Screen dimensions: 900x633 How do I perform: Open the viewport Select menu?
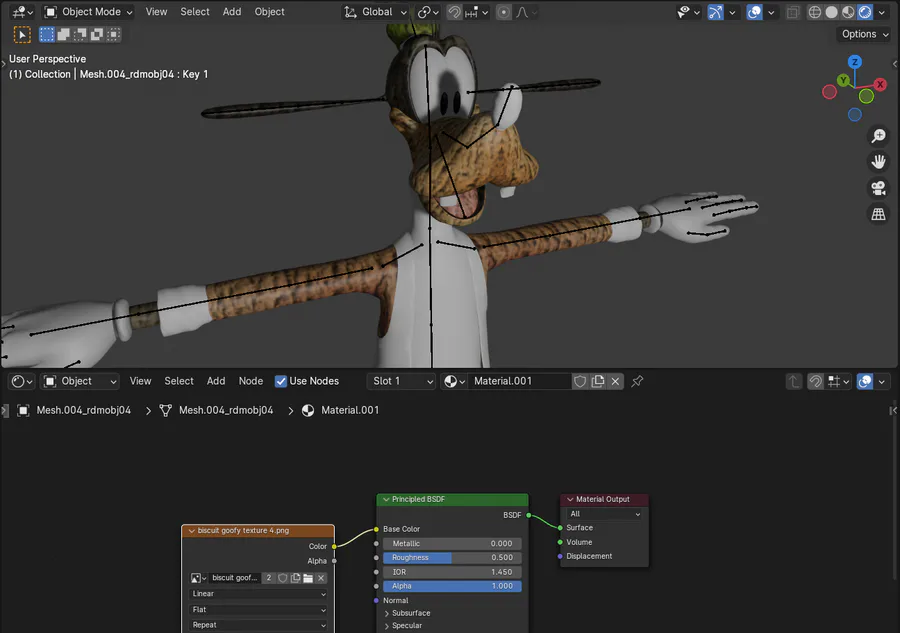click(x=195, y=11)
